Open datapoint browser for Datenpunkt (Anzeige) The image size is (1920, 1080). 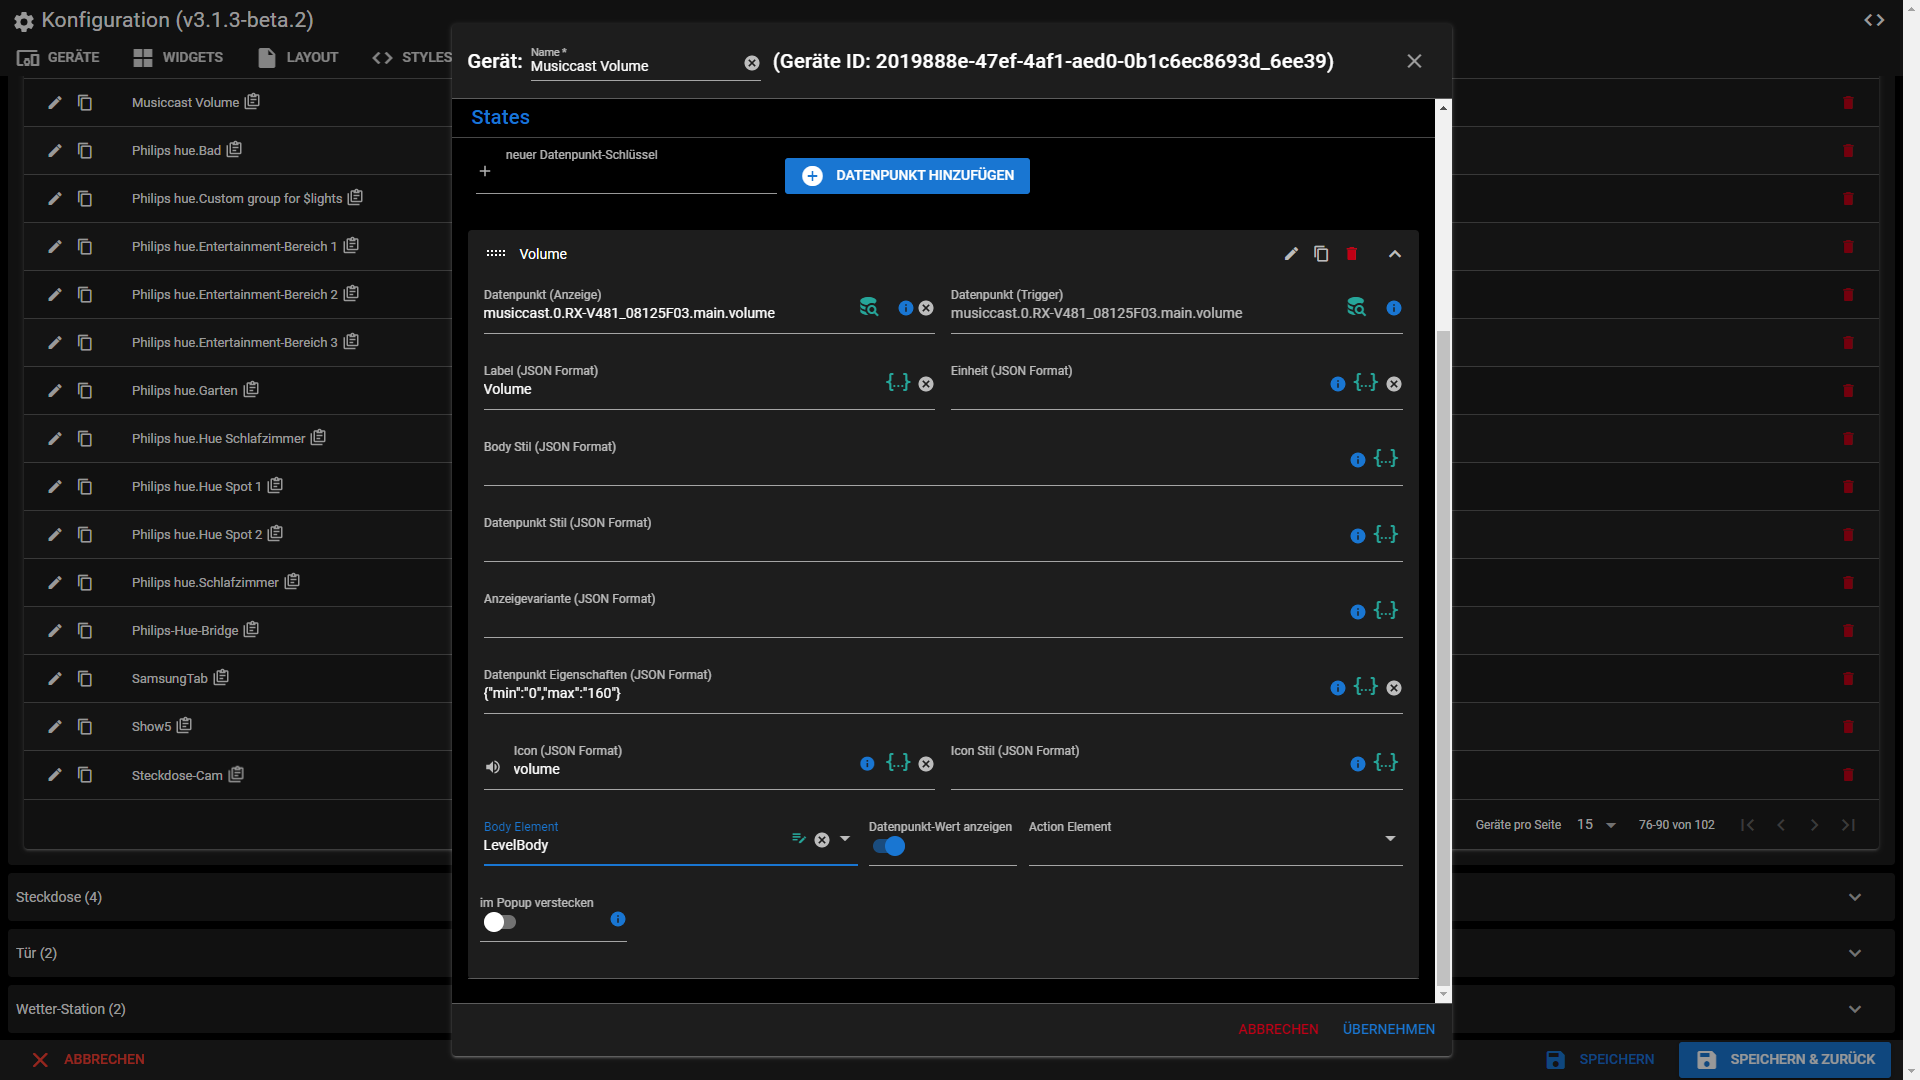click(x=869, y=308)
